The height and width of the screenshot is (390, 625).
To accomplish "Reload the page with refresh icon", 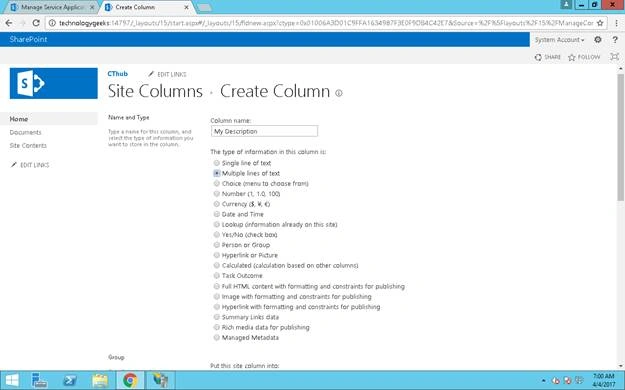I will (36, 23).
